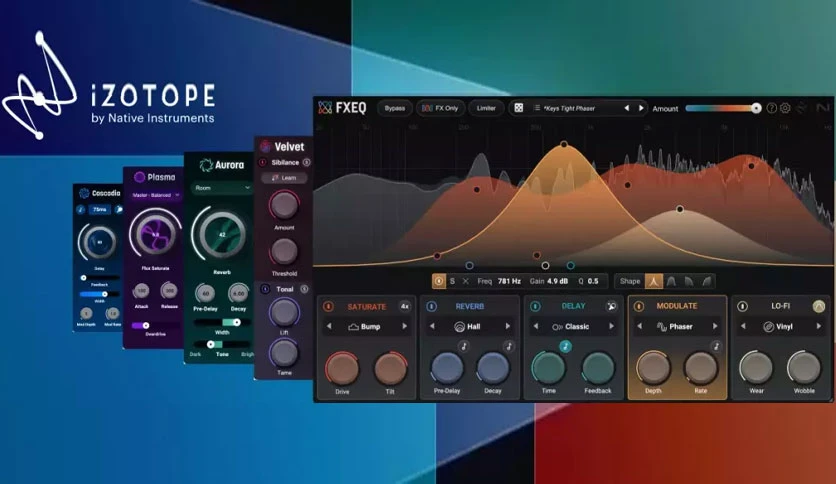Click the Keys Tight Phaser preset name

pyautogui.click(x=569, y=108)
